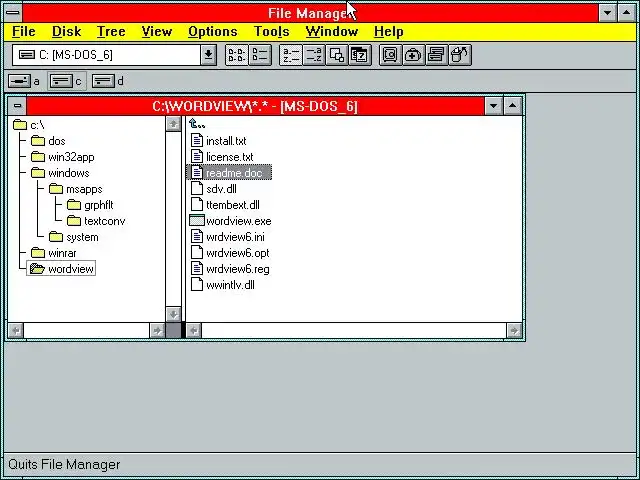Open the Options menu

point(213,31)
